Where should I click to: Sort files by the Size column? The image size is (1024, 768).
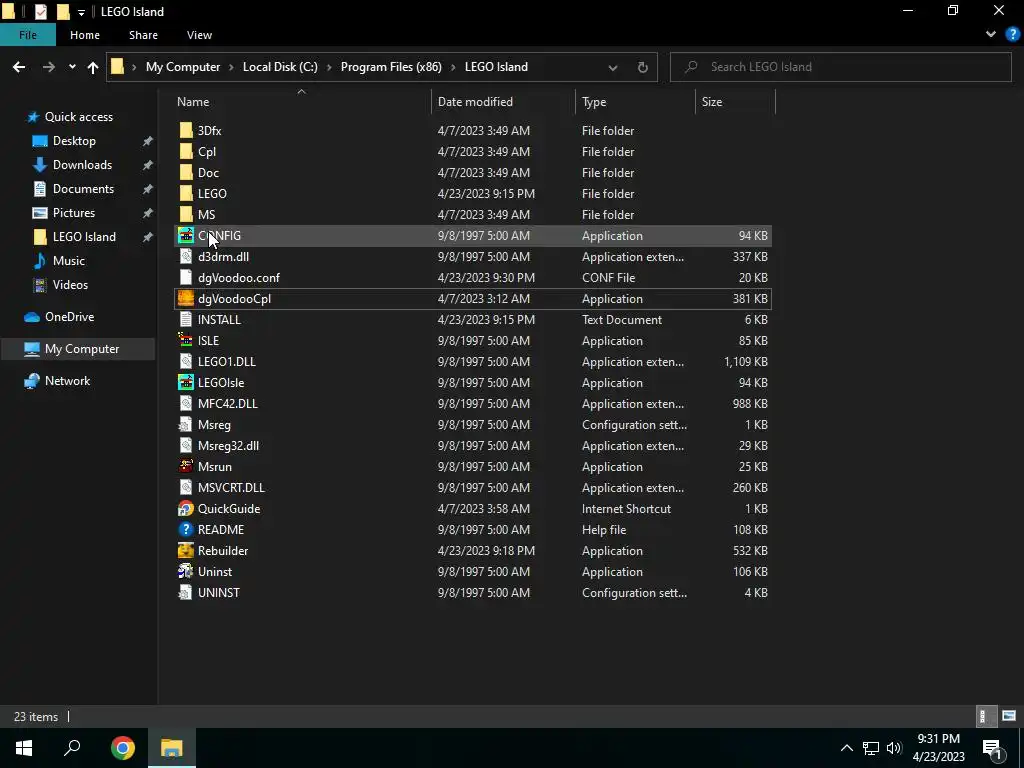[712, 102]
